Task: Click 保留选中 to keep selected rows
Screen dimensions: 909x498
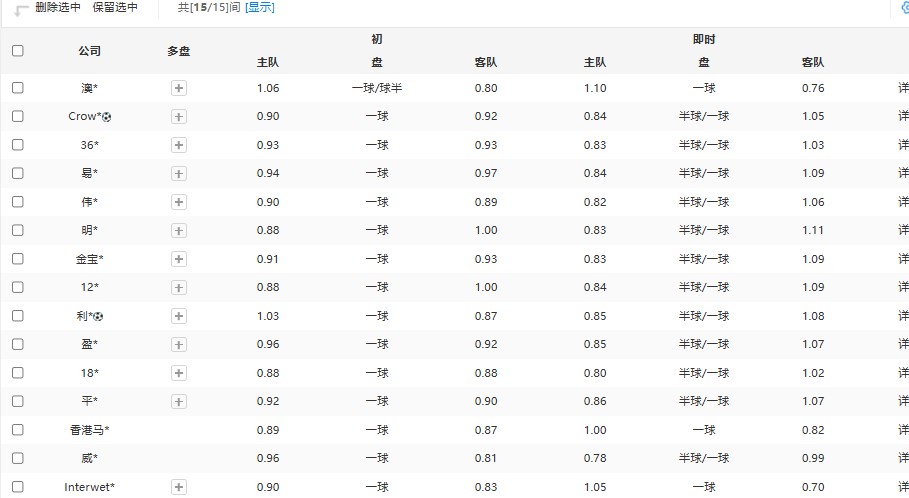Action: point(116,8)
